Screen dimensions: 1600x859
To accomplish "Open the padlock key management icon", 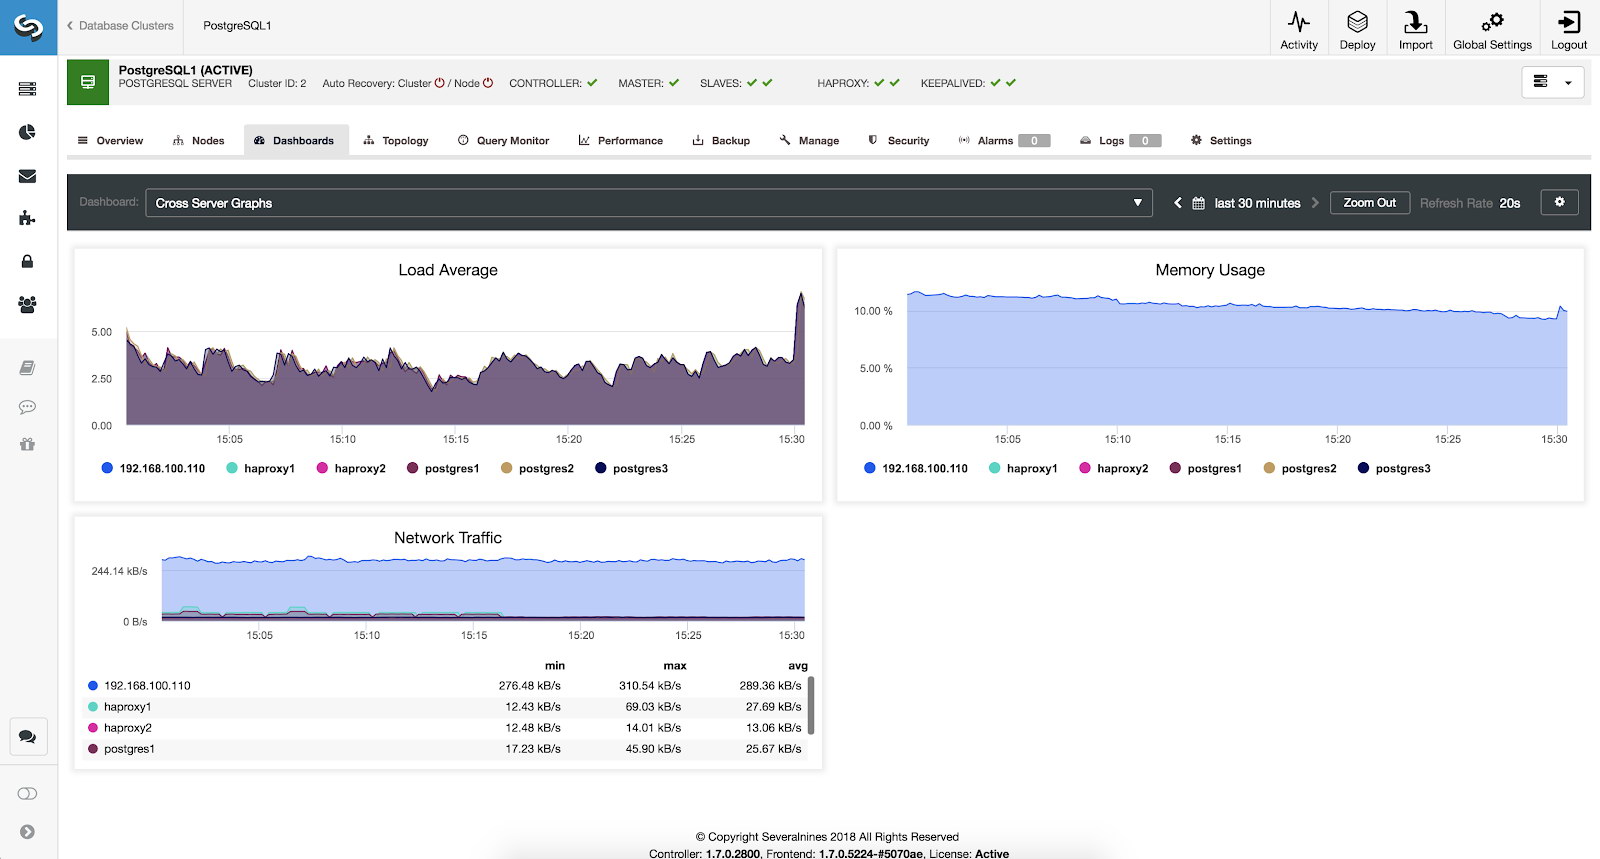I will pos(28,261).
